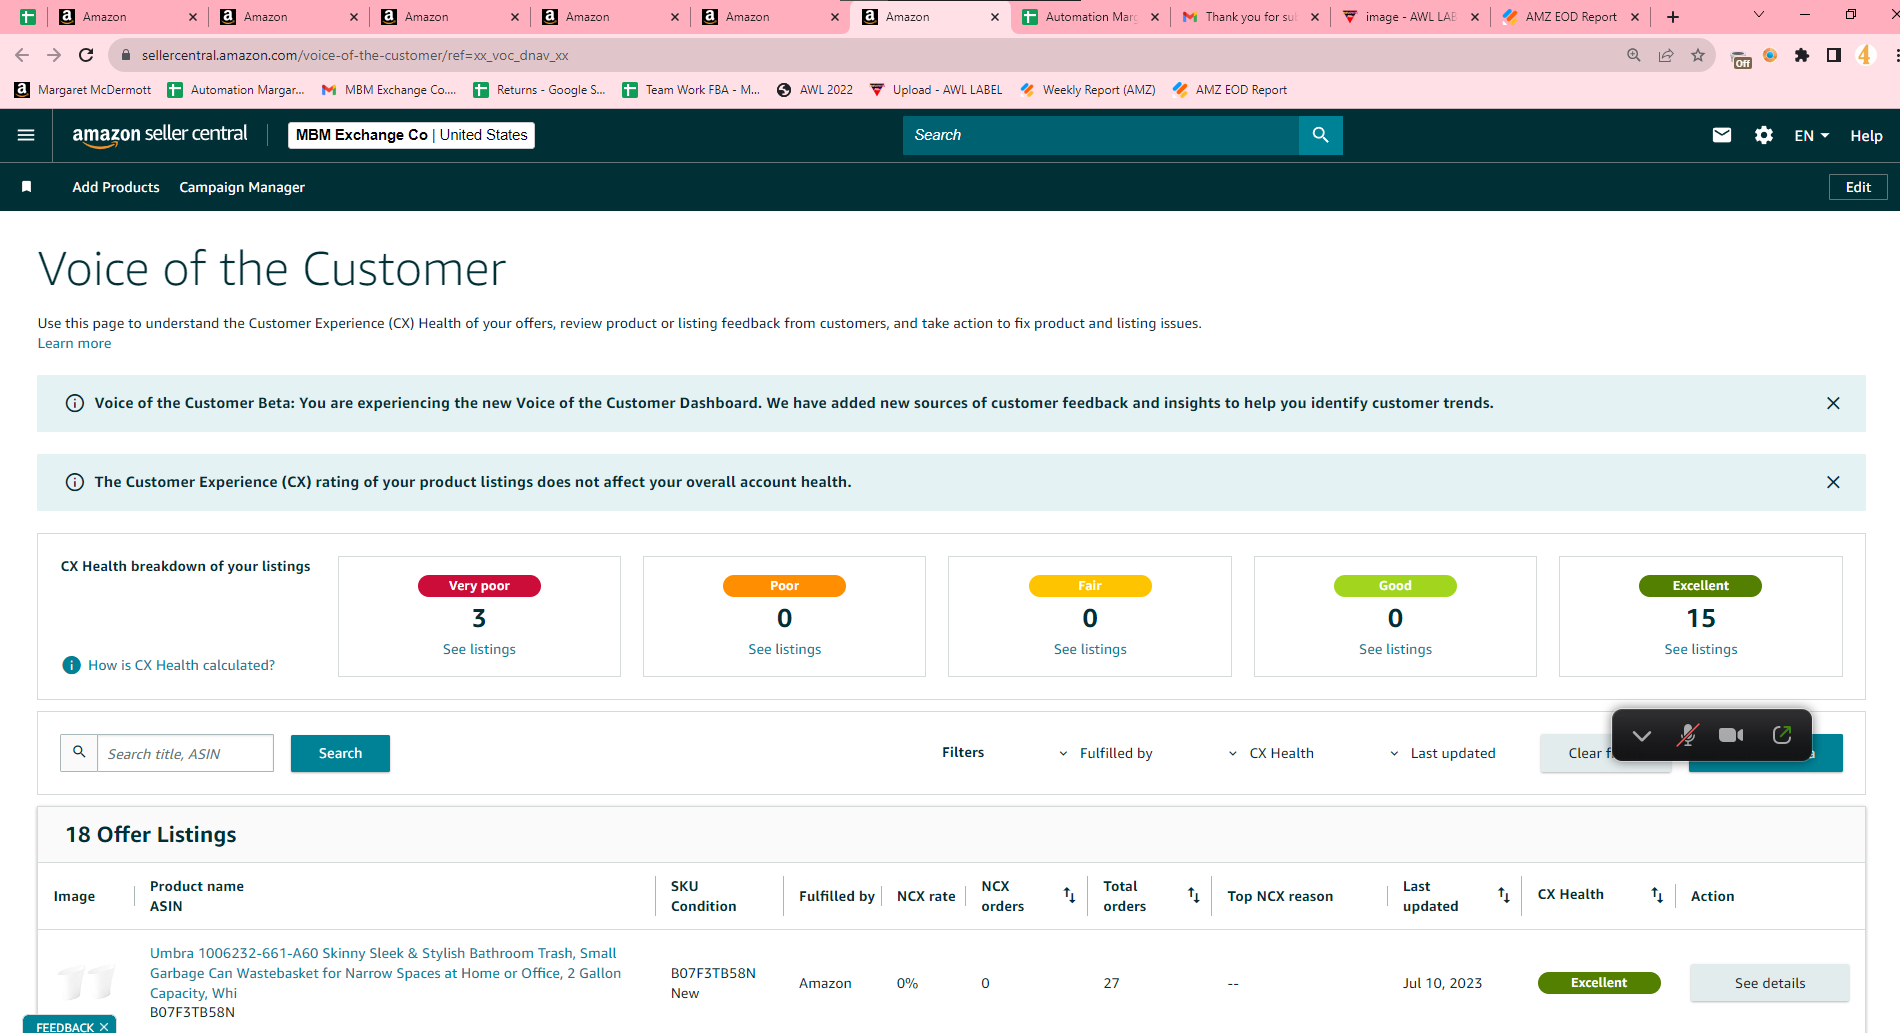Open a new browser tab
The height and width of the screenshot is (1033, 1900).
1673,16
